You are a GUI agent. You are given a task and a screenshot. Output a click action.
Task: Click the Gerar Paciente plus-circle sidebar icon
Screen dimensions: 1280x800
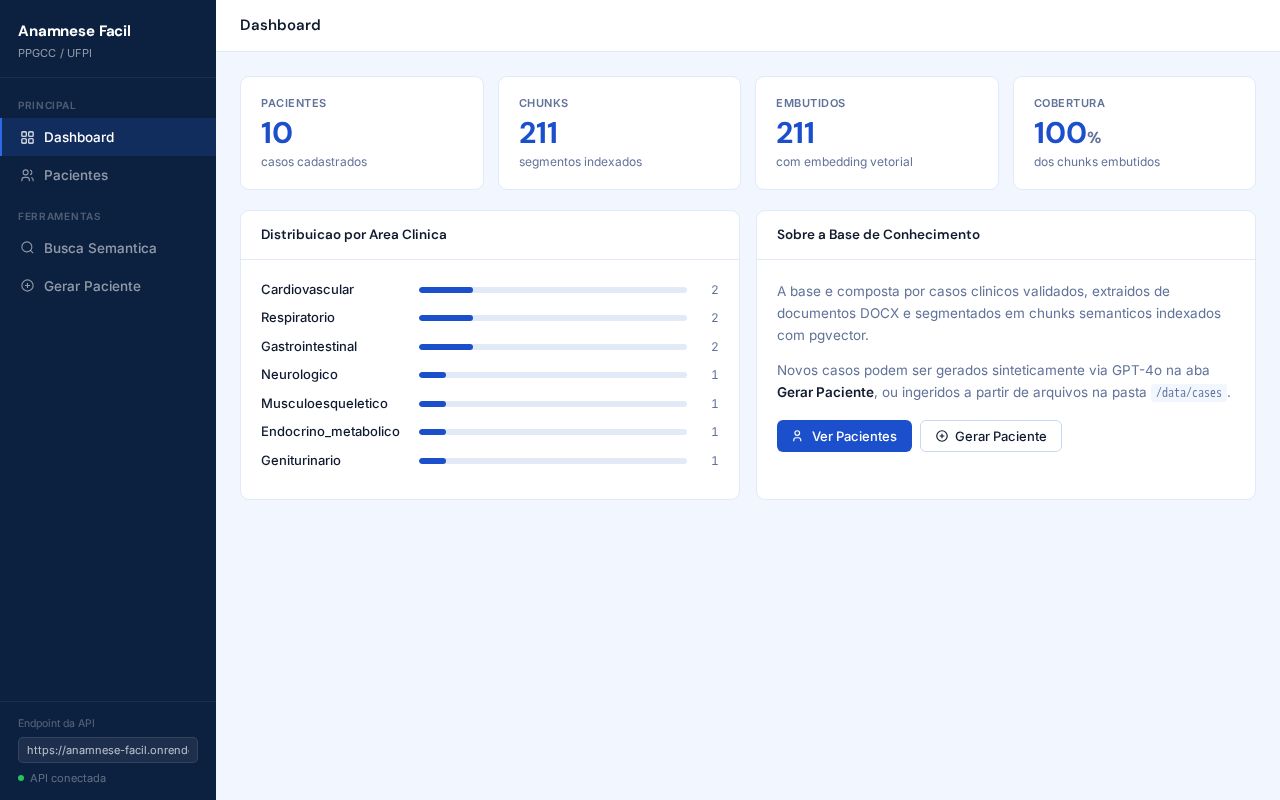pyautogui.click(x=27, y=286)
